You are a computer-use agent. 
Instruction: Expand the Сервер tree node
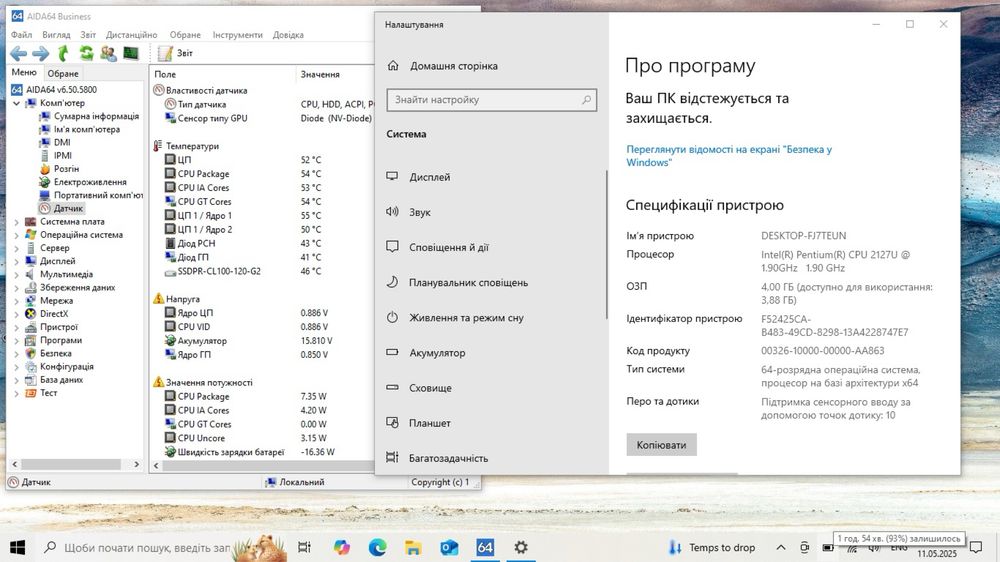pos(17,248)
